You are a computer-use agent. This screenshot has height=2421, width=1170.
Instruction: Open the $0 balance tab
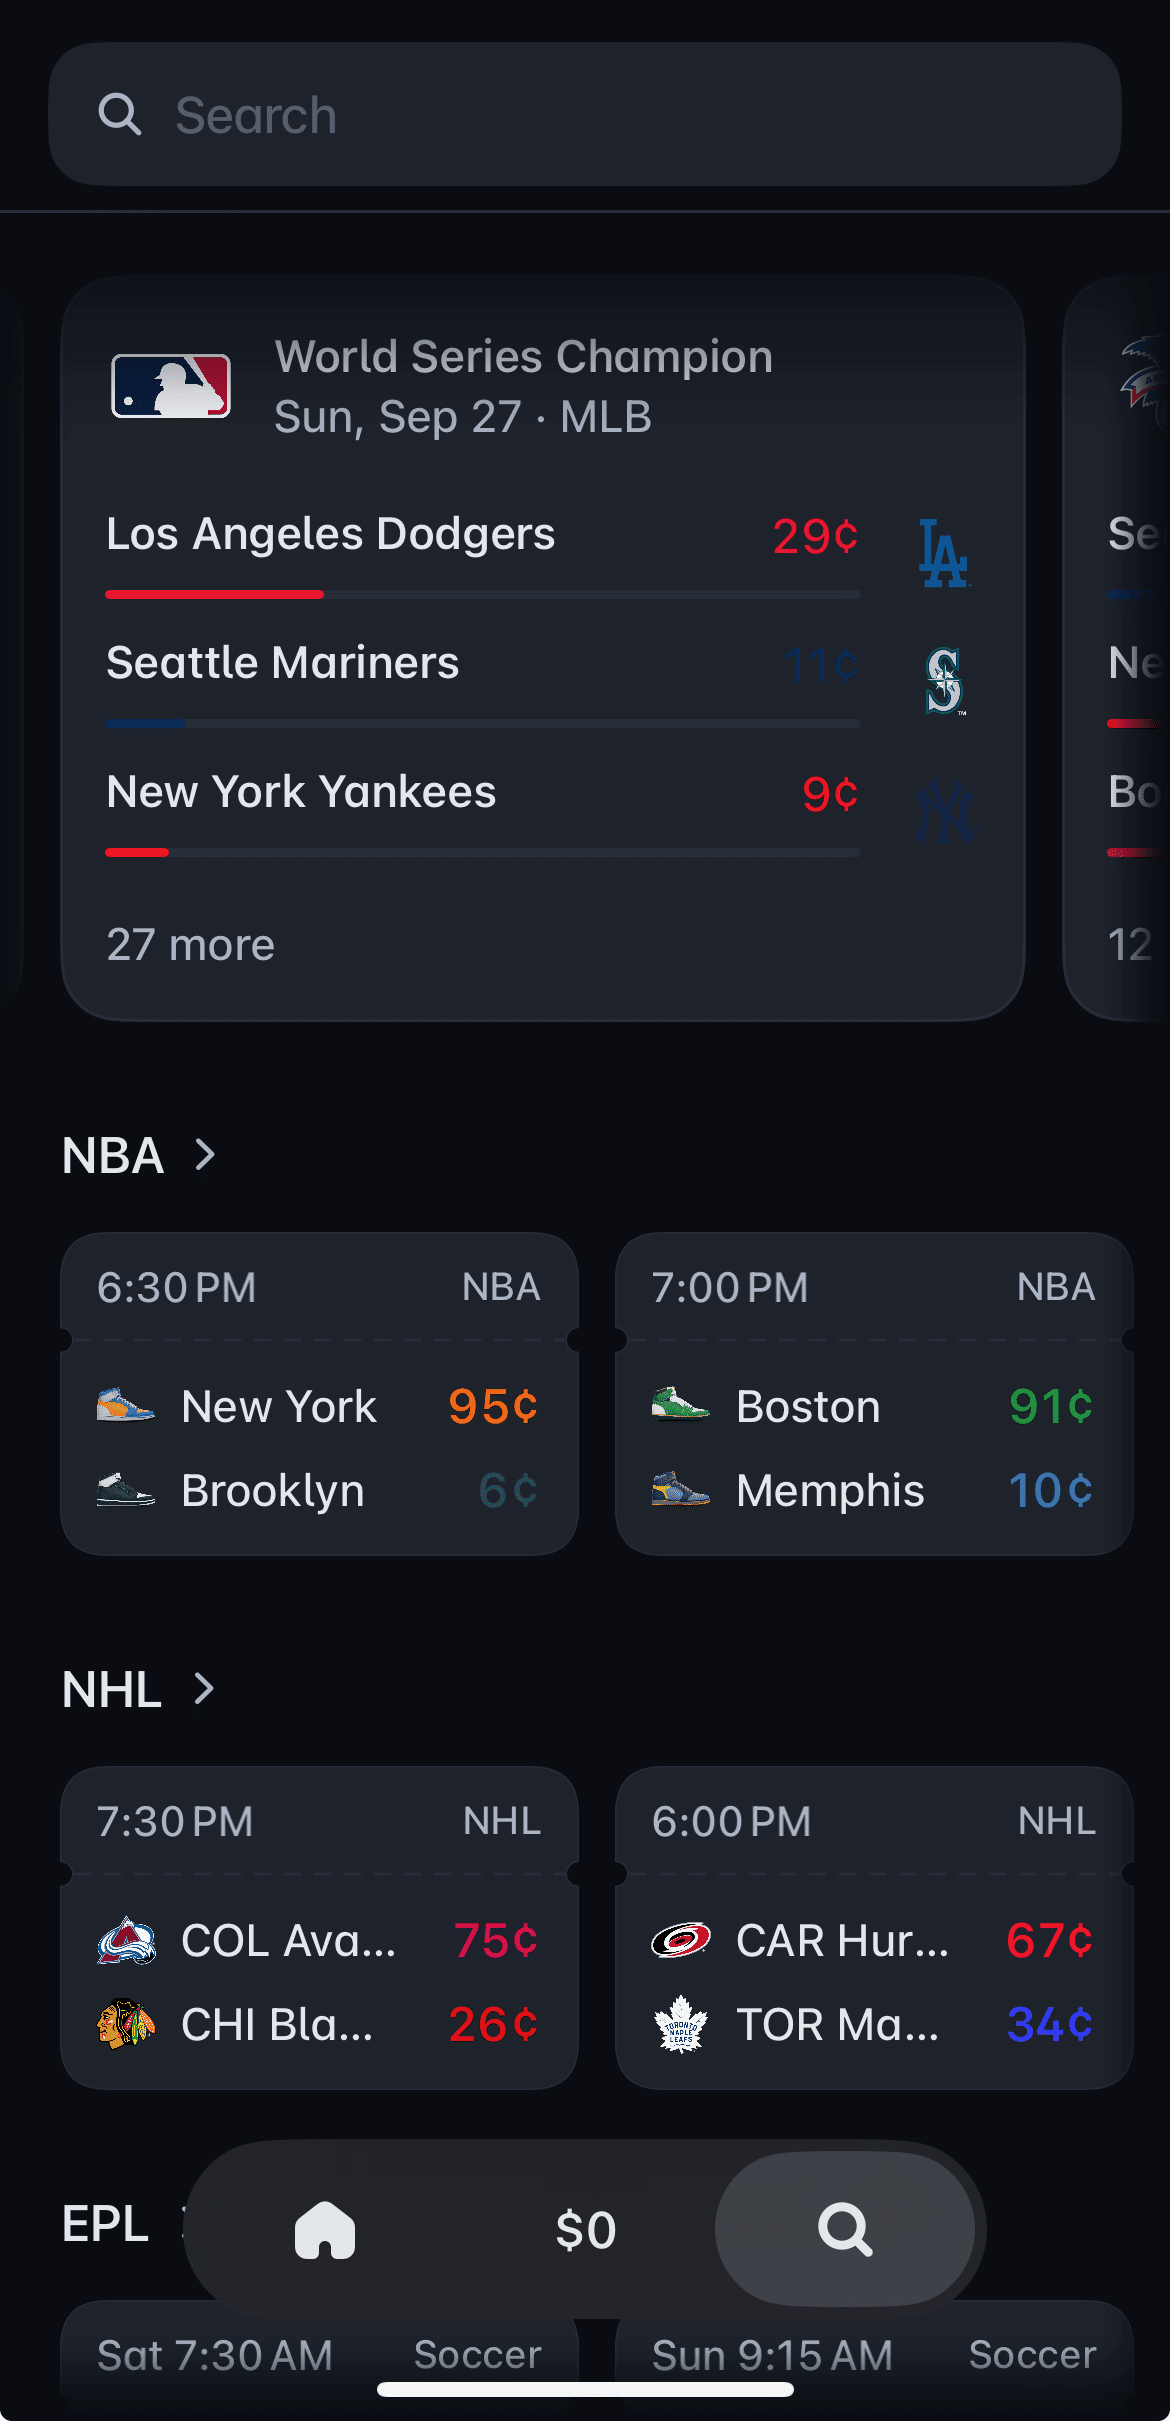[586, 2230]
